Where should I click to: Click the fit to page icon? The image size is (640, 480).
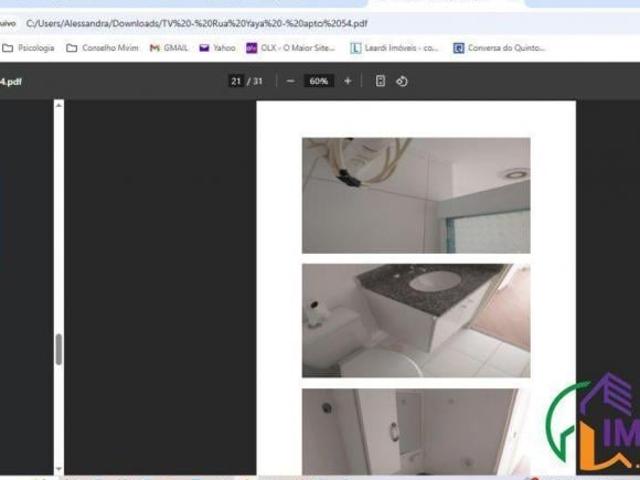point(380,81)
